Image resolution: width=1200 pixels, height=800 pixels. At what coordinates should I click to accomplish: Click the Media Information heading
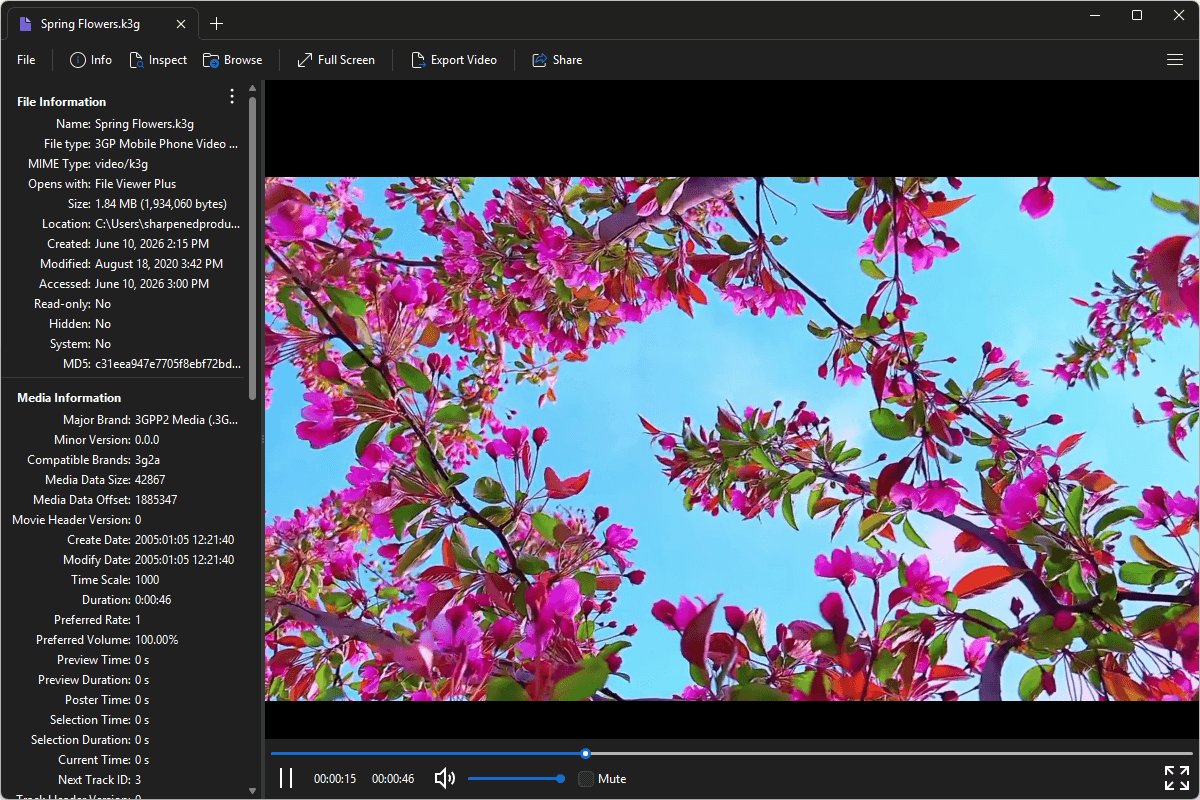(x=69, y=398)
